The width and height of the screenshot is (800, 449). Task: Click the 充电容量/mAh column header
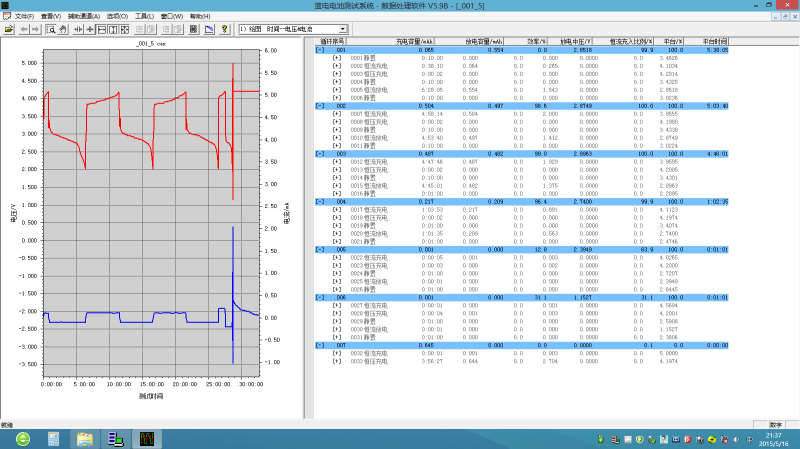click(x=416, y=41)
